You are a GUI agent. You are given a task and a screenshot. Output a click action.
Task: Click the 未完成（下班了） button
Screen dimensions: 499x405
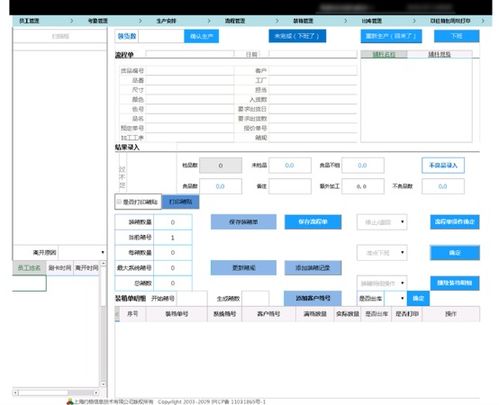tap(297, 36)
